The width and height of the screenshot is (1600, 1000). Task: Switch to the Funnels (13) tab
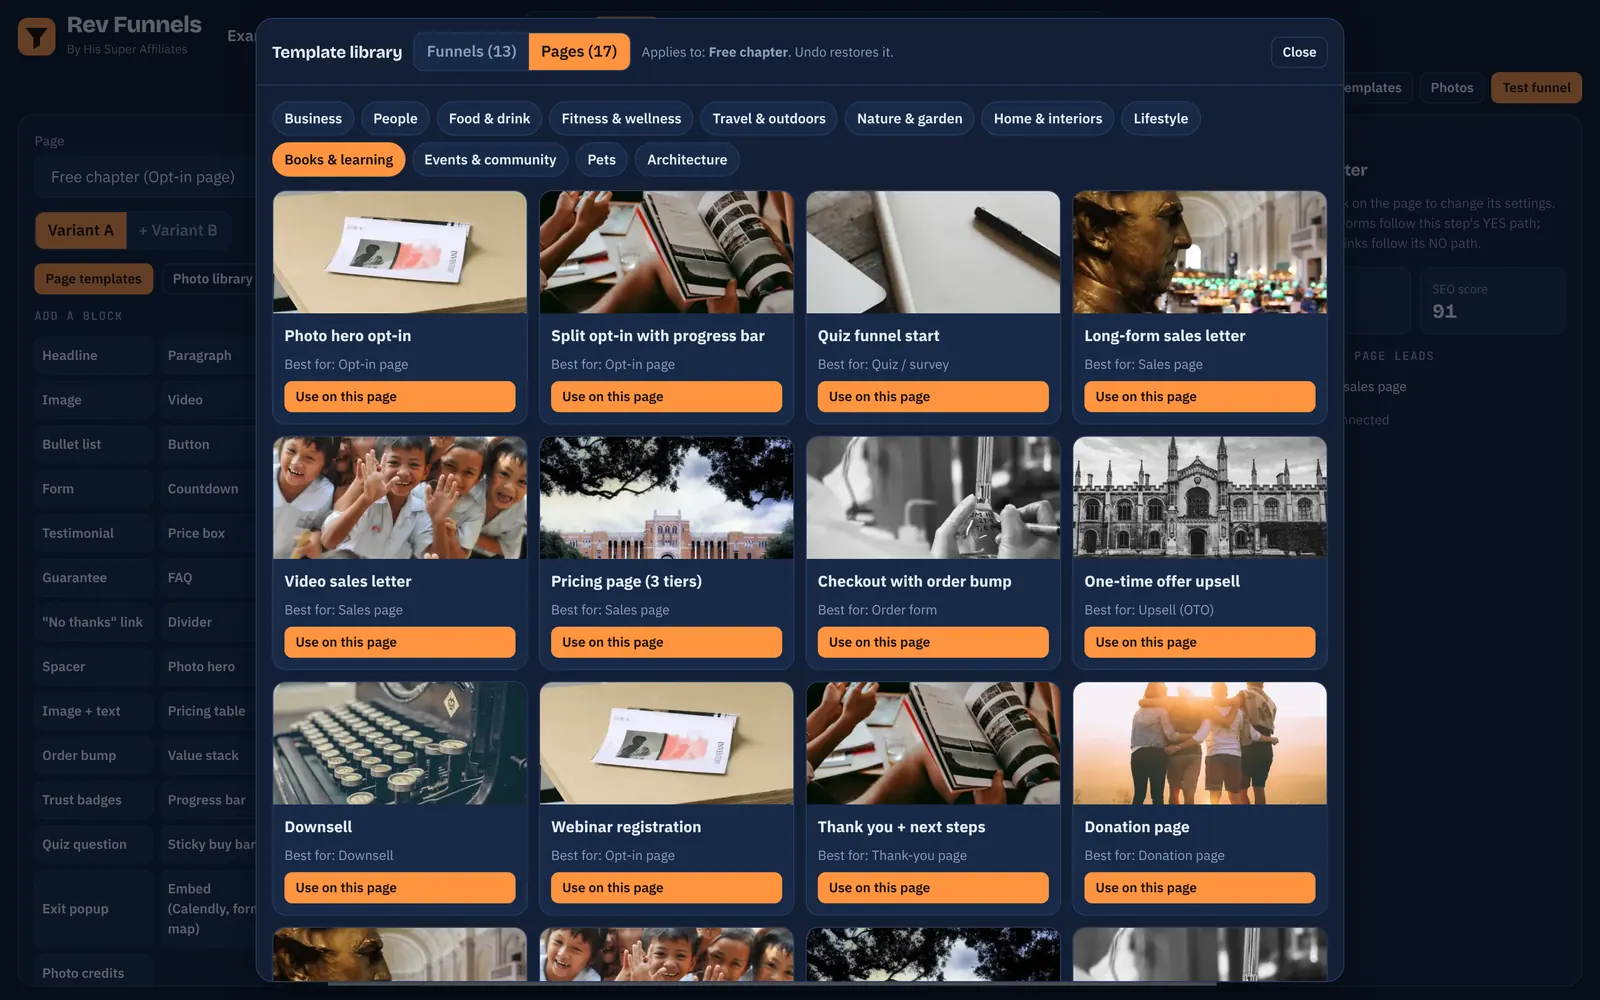pos(471,51)
